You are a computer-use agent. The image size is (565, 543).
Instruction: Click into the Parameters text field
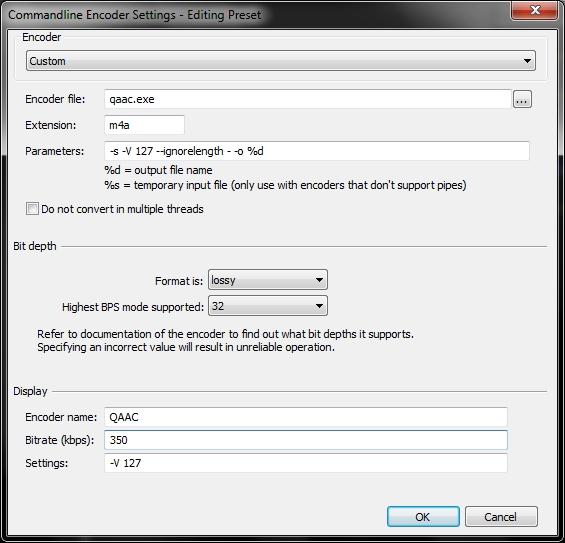click(317, 151)
